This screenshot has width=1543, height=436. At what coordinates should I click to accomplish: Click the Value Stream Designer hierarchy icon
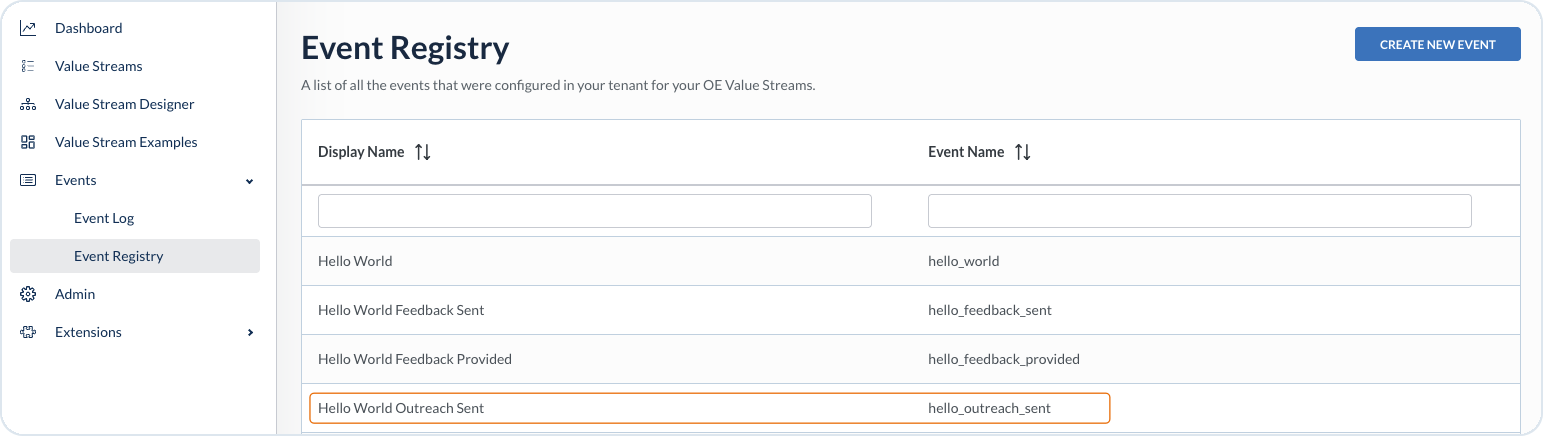(28, 104)
